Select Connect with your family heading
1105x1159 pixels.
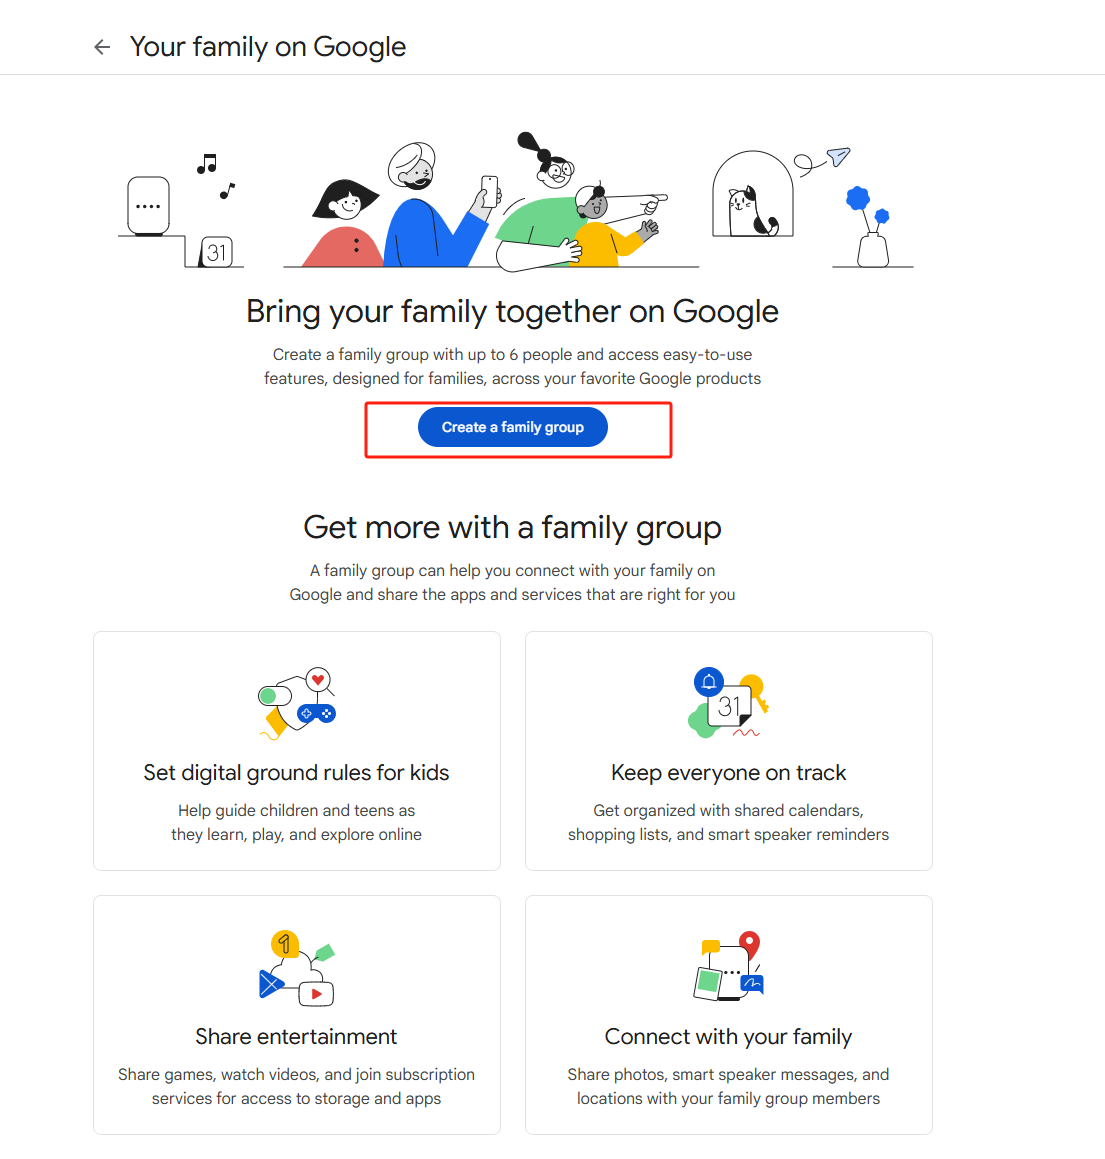(x=728, y=1037)
